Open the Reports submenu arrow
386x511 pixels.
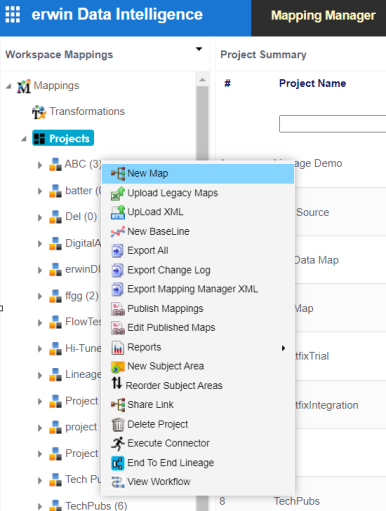(283, 348)
